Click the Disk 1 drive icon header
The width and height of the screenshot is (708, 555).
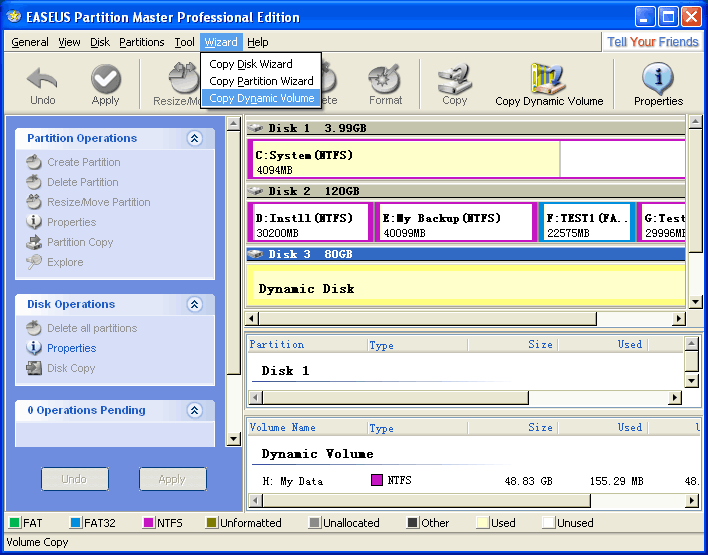click(255, 128)
